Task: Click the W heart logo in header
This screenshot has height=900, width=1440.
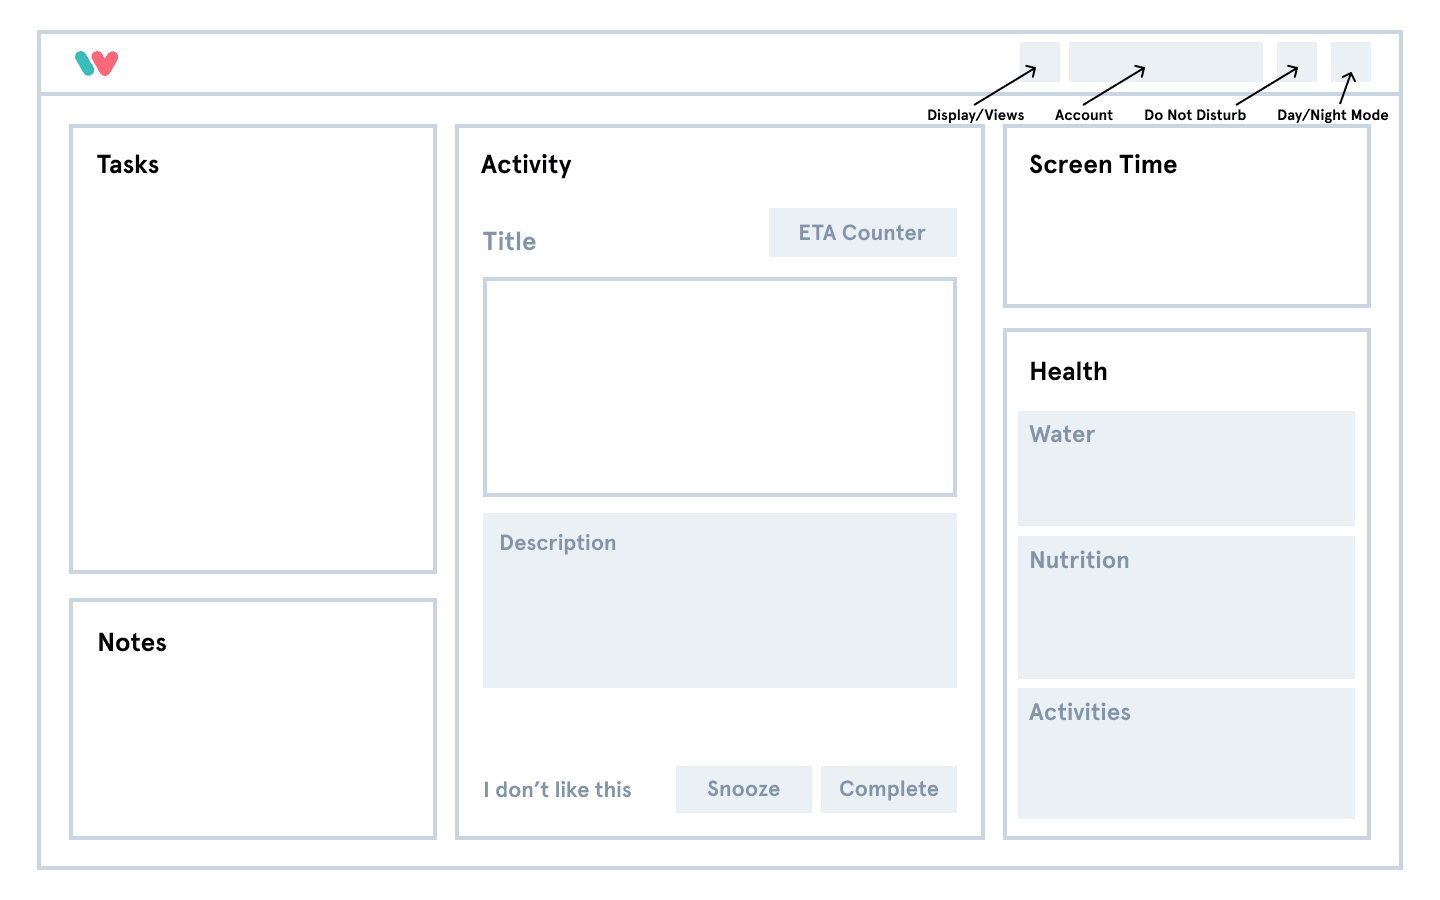Action: point(97,63)
